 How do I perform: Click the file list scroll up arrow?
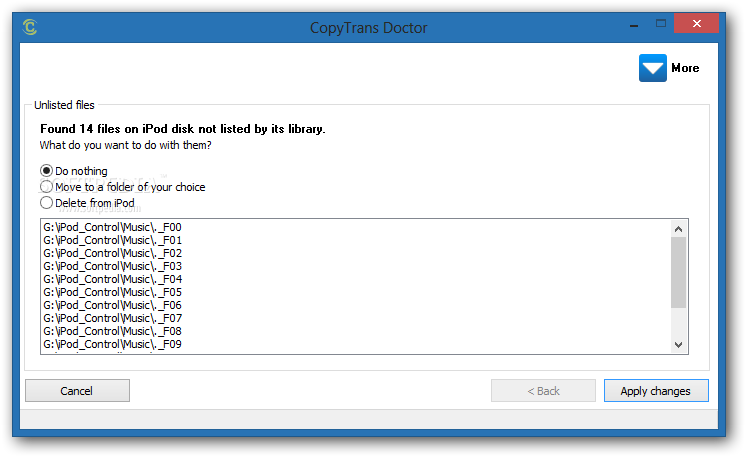tap(678, 229)
